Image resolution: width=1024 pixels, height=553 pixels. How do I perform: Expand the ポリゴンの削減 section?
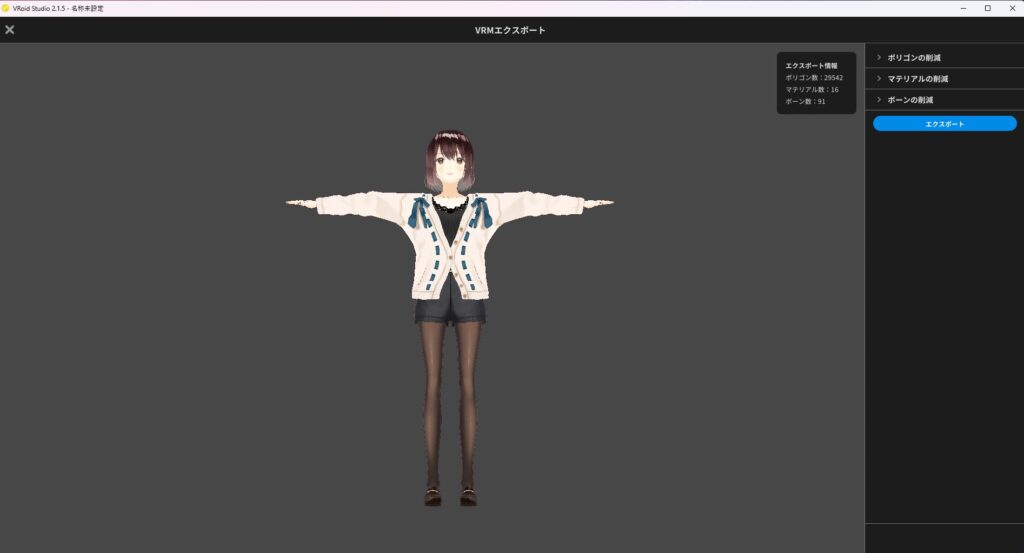(913, 58)
